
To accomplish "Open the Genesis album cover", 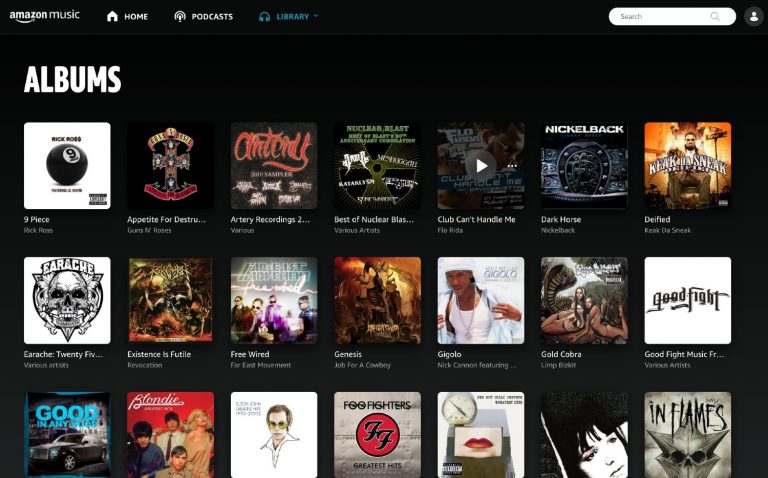I will point(377,300).
